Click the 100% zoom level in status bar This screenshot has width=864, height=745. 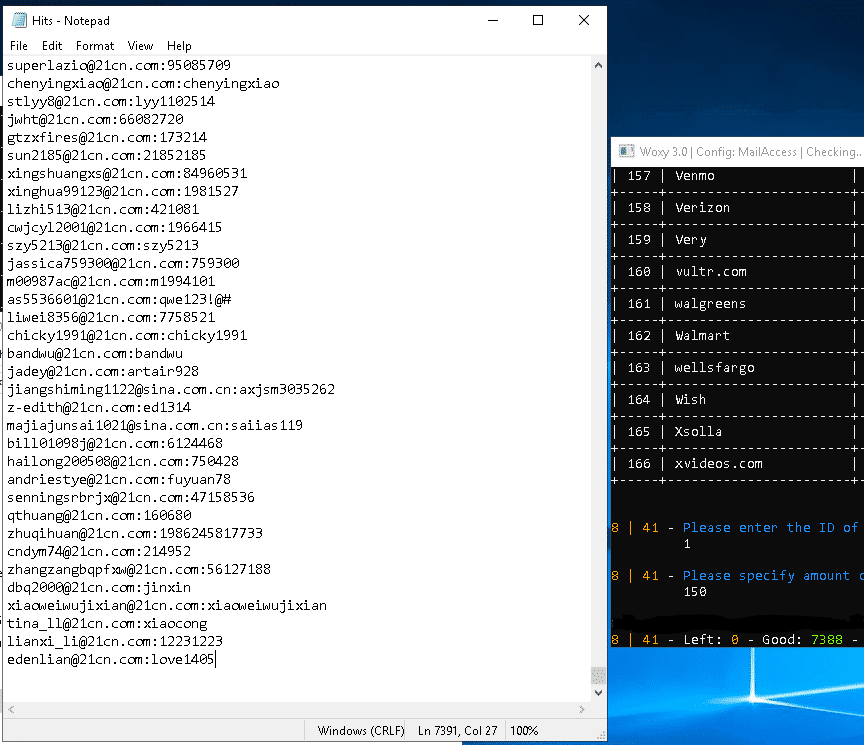pyautogui.click(x=525, y=731)
